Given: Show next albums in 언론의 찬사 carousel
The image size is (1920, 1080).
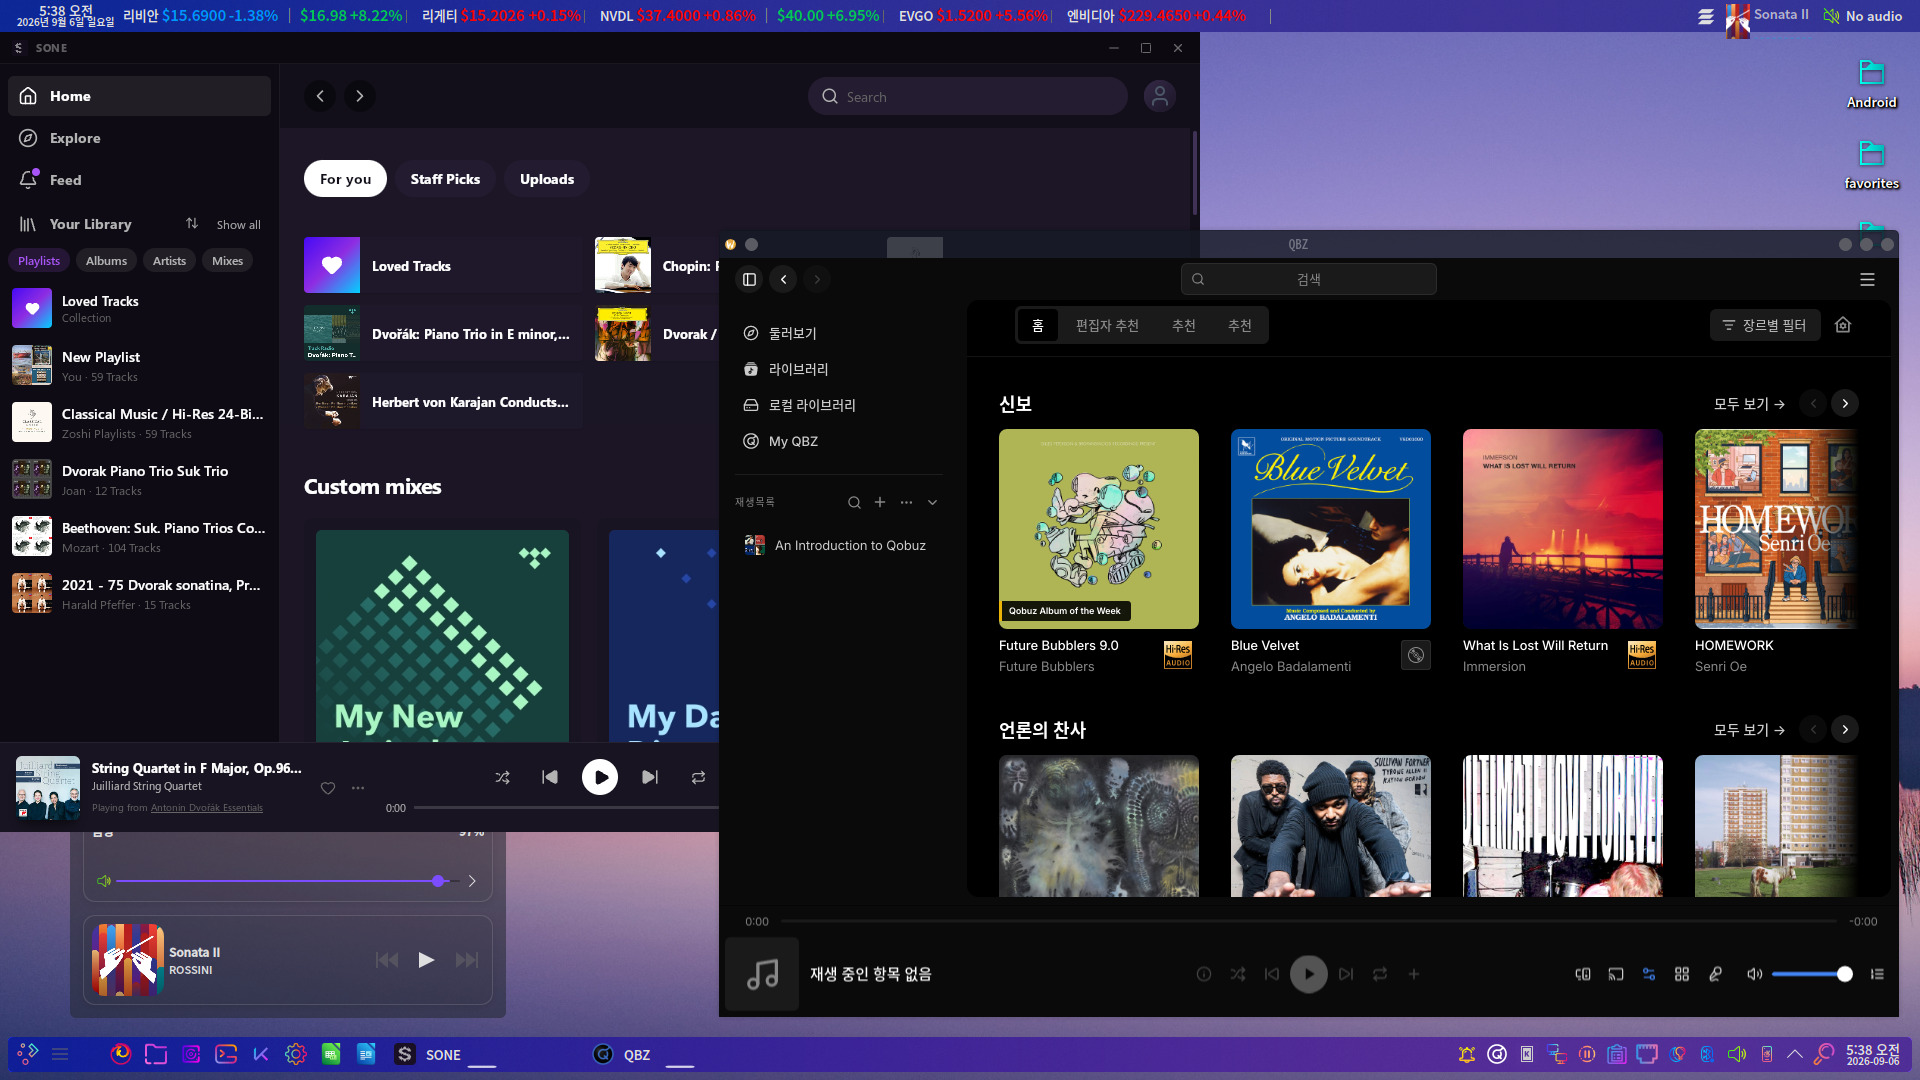Looking at the screenshot, I should (x=1845, y=730).
